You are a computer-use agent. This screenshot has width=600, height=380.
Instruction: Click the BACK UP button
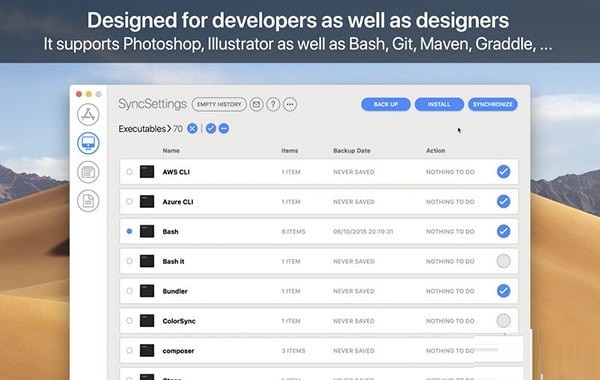(386, 104)
